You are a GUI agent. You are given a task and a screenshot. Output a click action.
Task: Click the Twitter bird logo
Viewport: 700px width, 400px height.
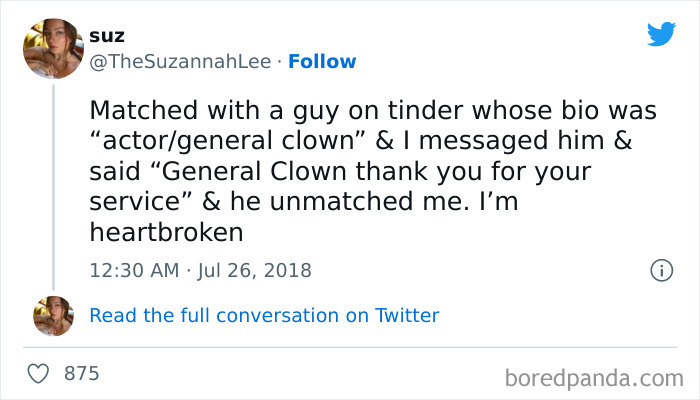661,34
